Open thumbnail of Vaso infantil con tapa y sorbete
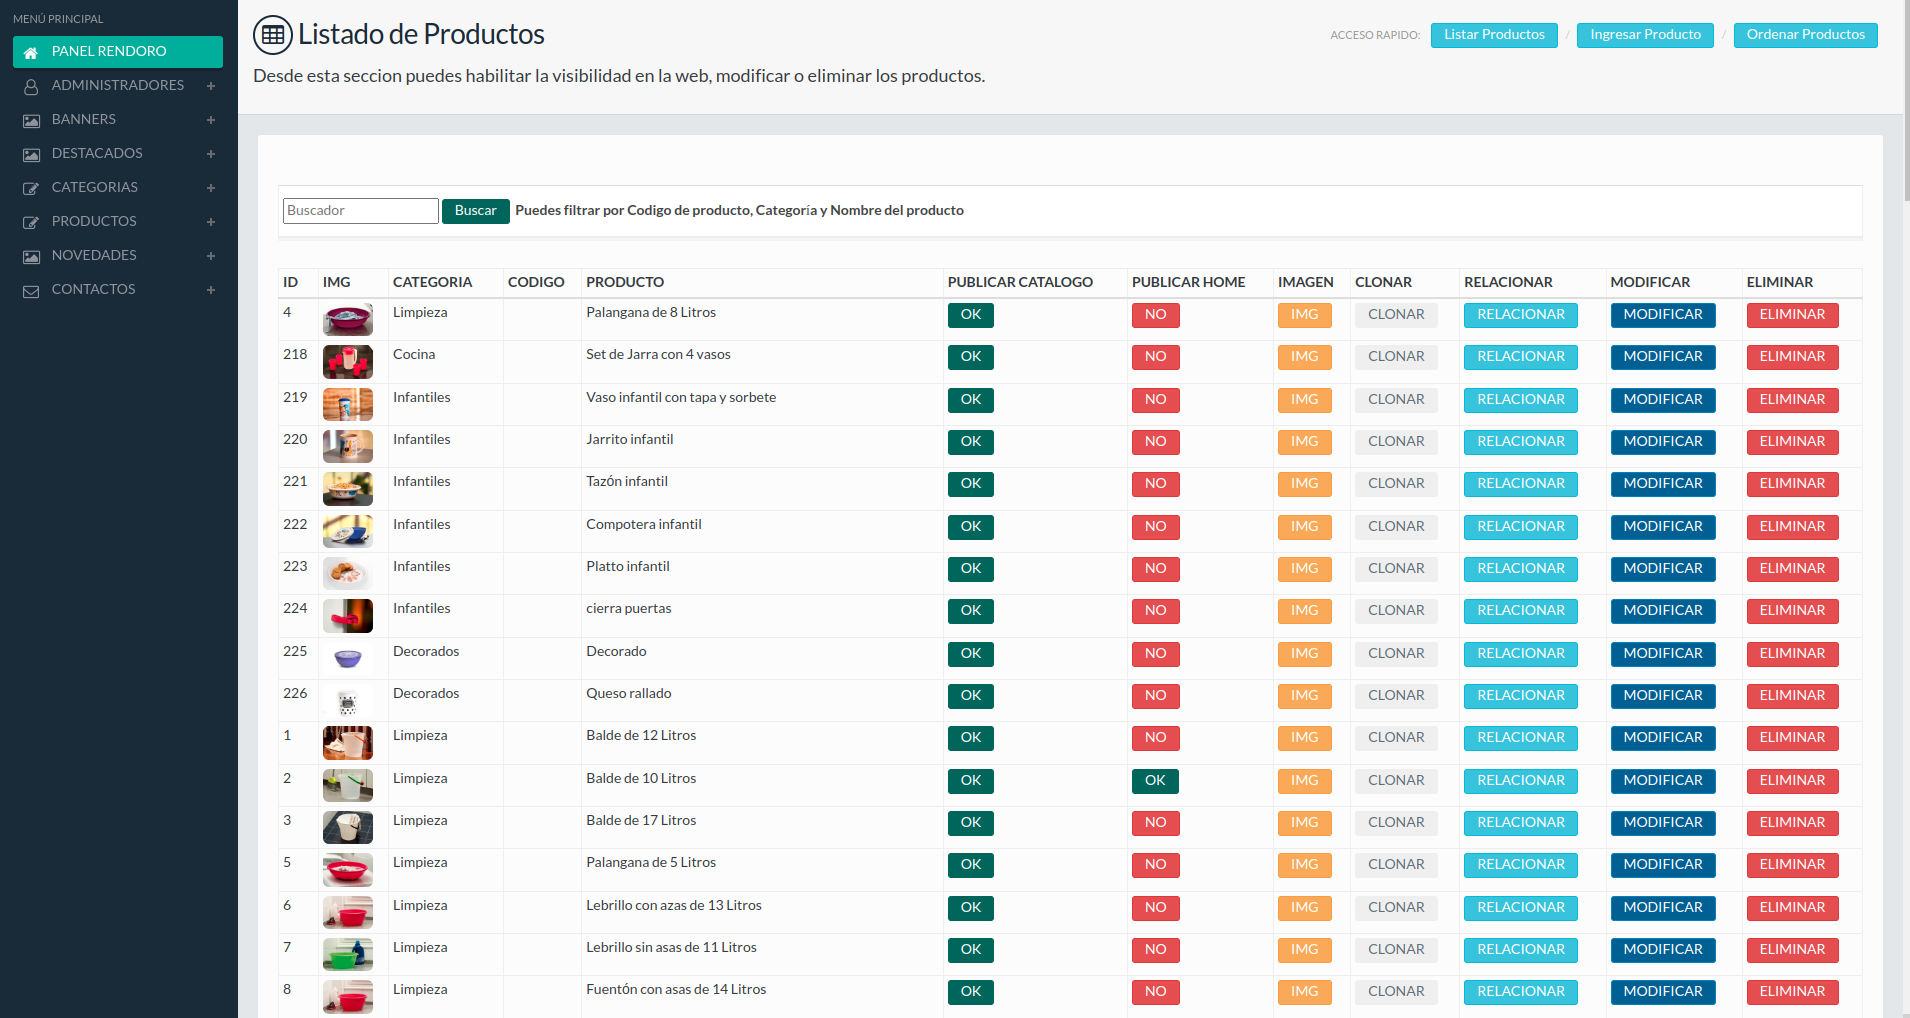This screenshot has height=1018, width=1910. (x=347, y=405)
